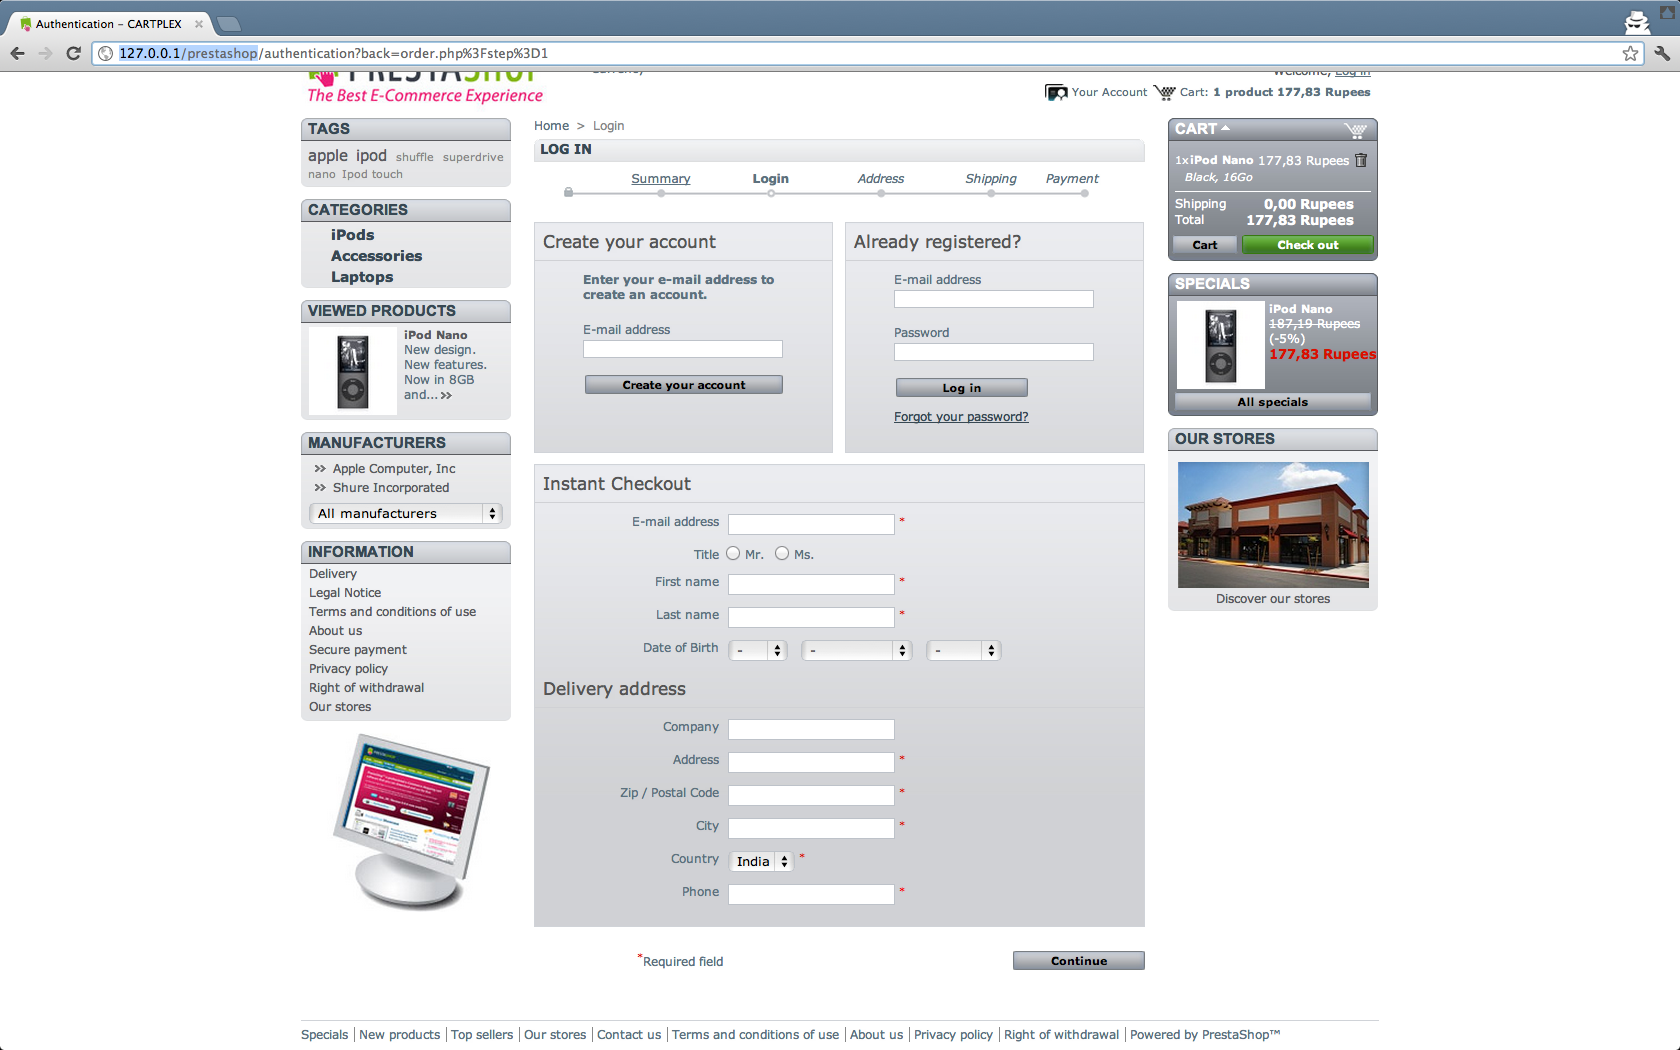Select the Payment order step
The height and width of the screenshot is (1050, 1680).
click(1072, 179)
